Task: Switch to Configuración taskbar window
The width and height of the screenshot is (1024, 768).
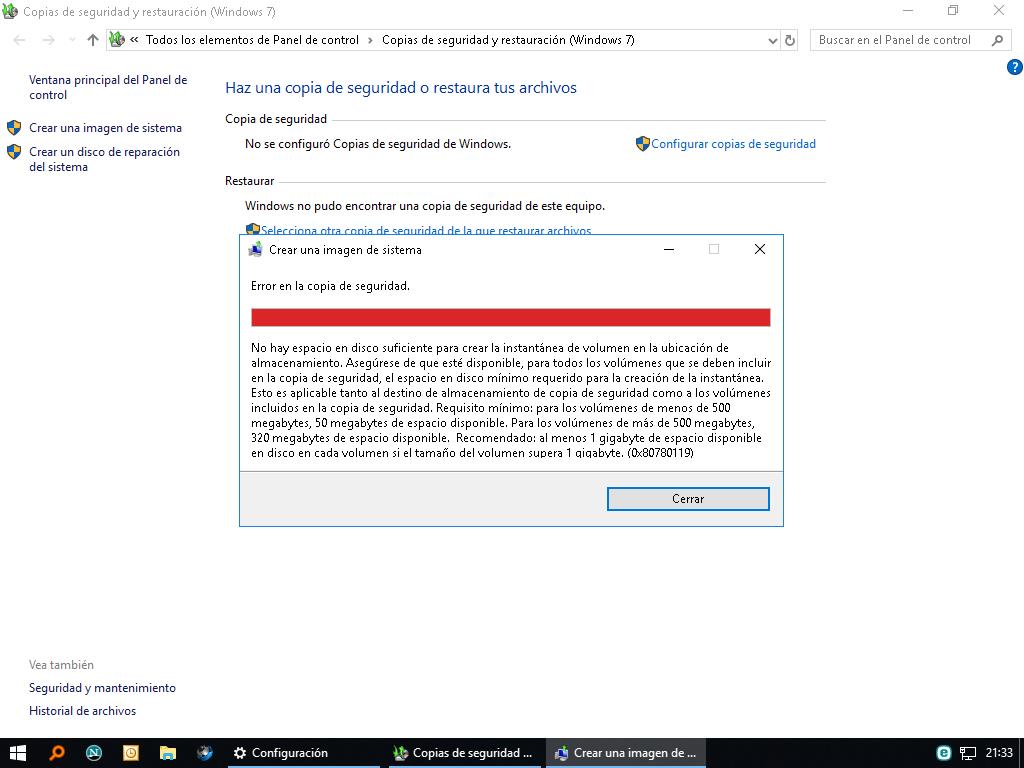Action: 280,753
